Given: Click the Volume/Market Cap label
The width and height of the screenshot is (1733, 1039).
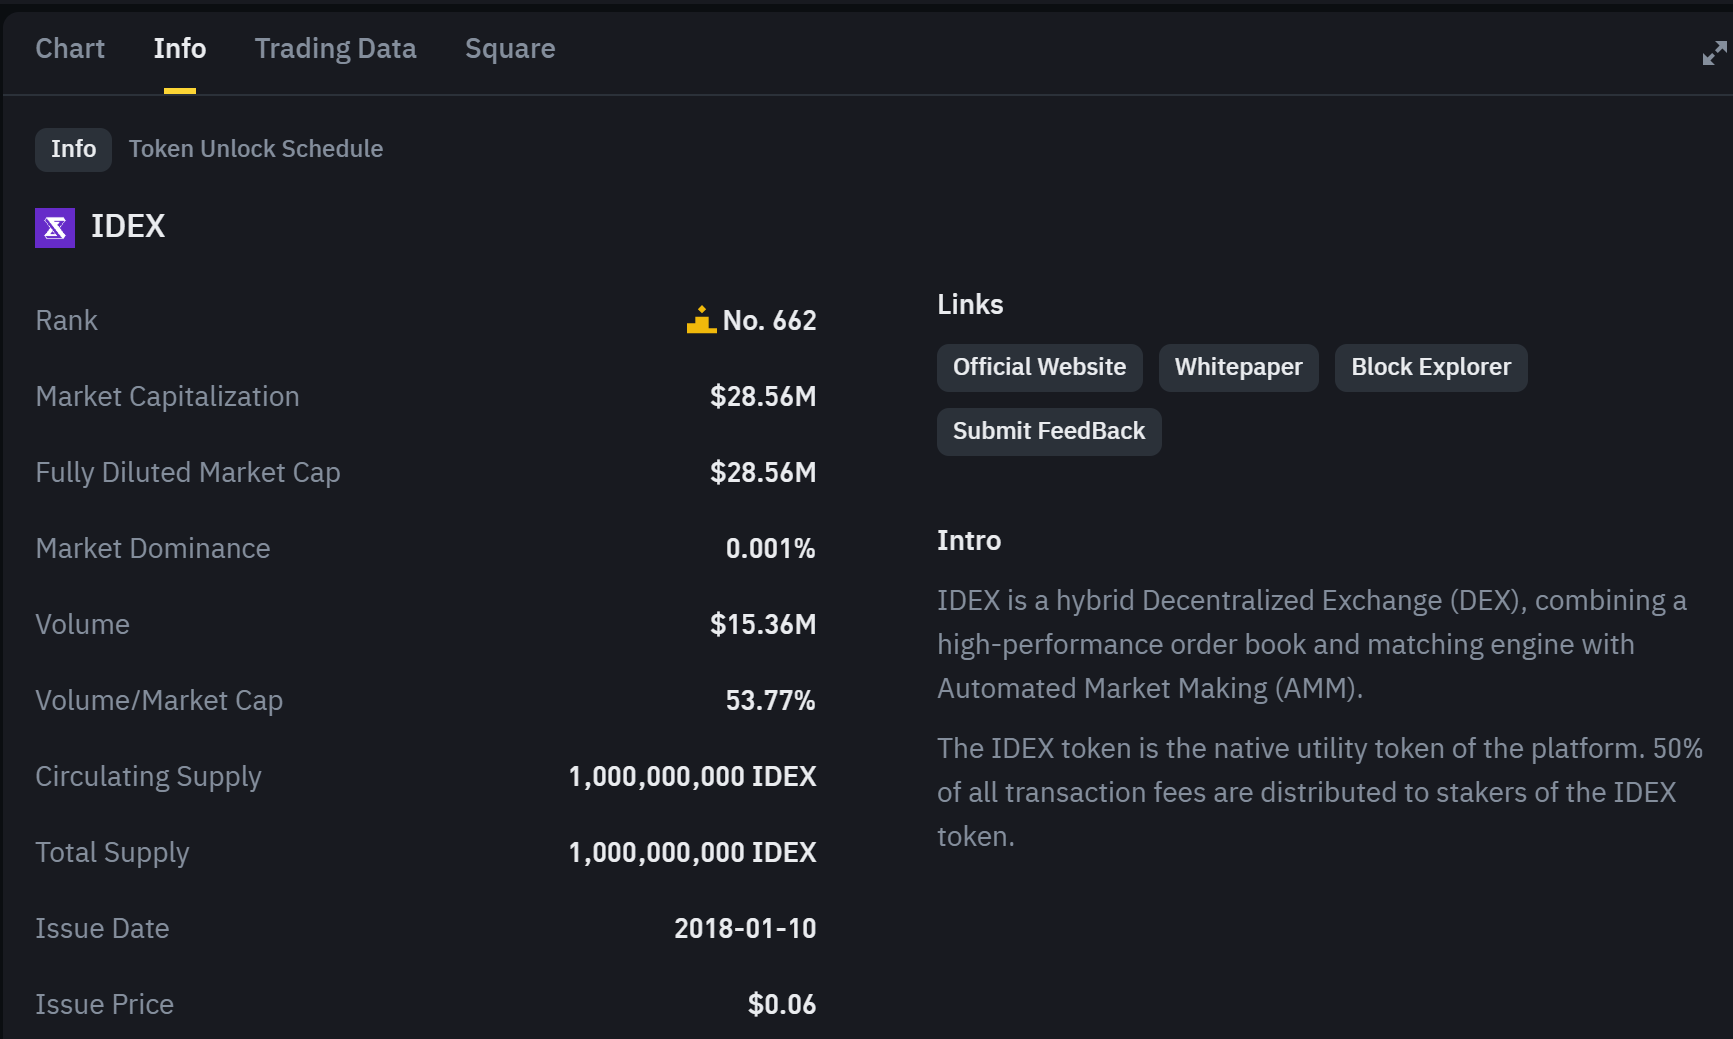Looking at the screenshot, I should tap(159, 700).
